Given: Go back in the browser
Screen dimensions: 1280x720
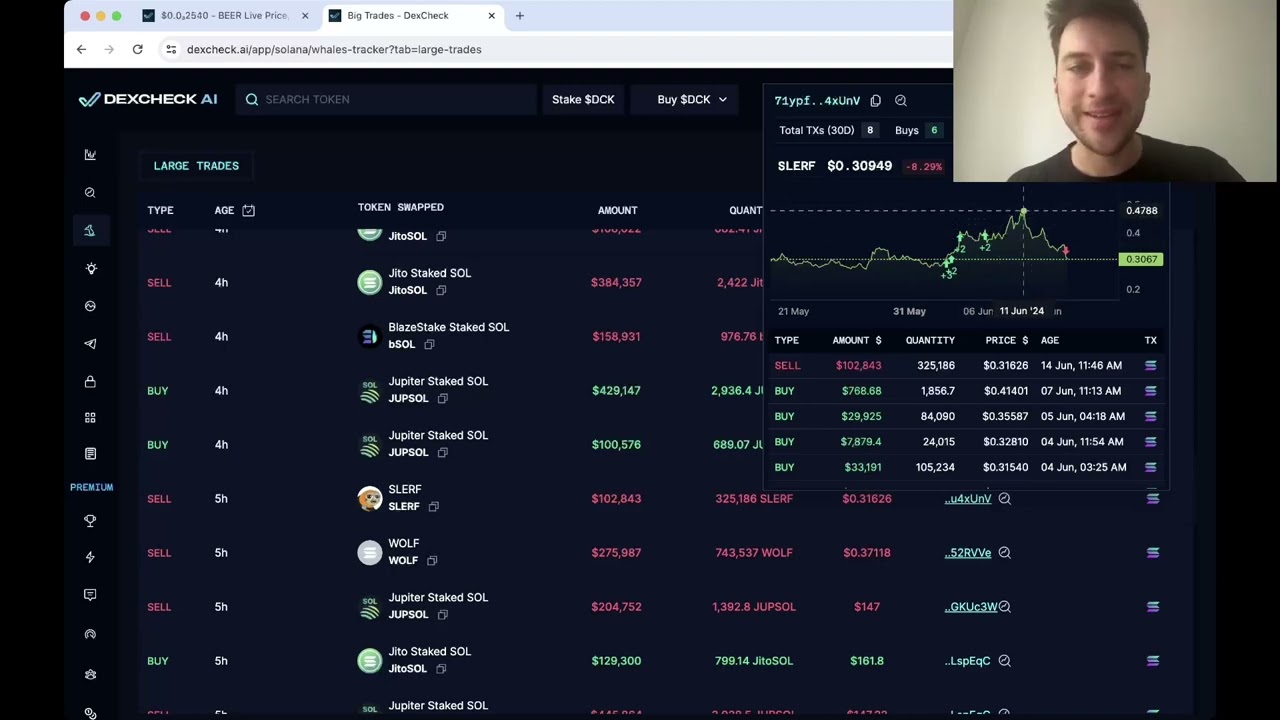Looking at the screenshot, I should pos(81,49).
